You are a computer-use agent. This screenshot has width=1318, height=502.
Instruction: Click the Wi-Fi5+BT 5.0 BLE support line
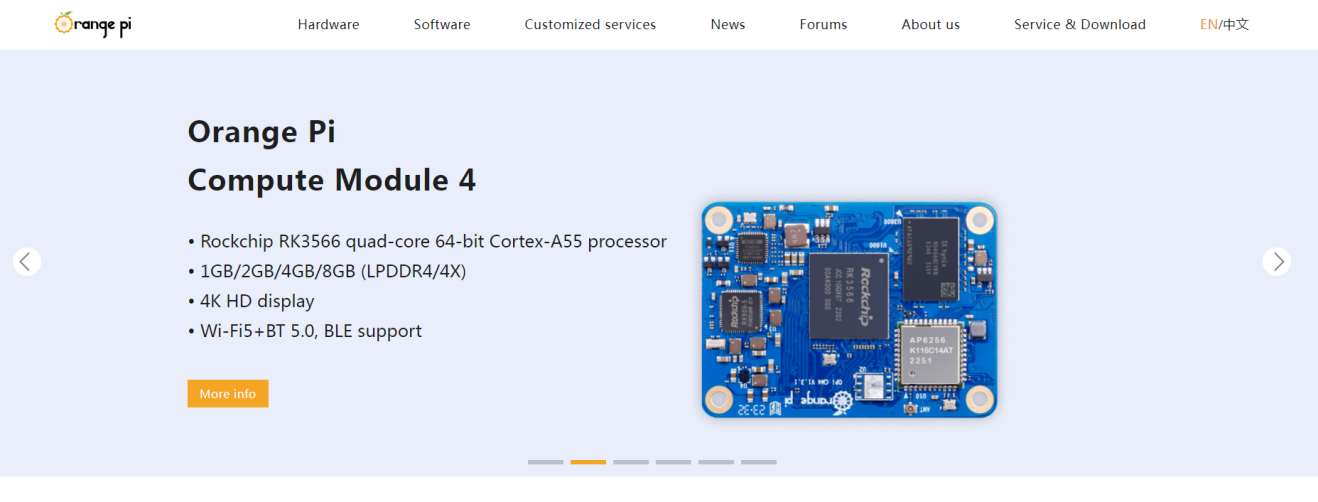coord(305,331)
